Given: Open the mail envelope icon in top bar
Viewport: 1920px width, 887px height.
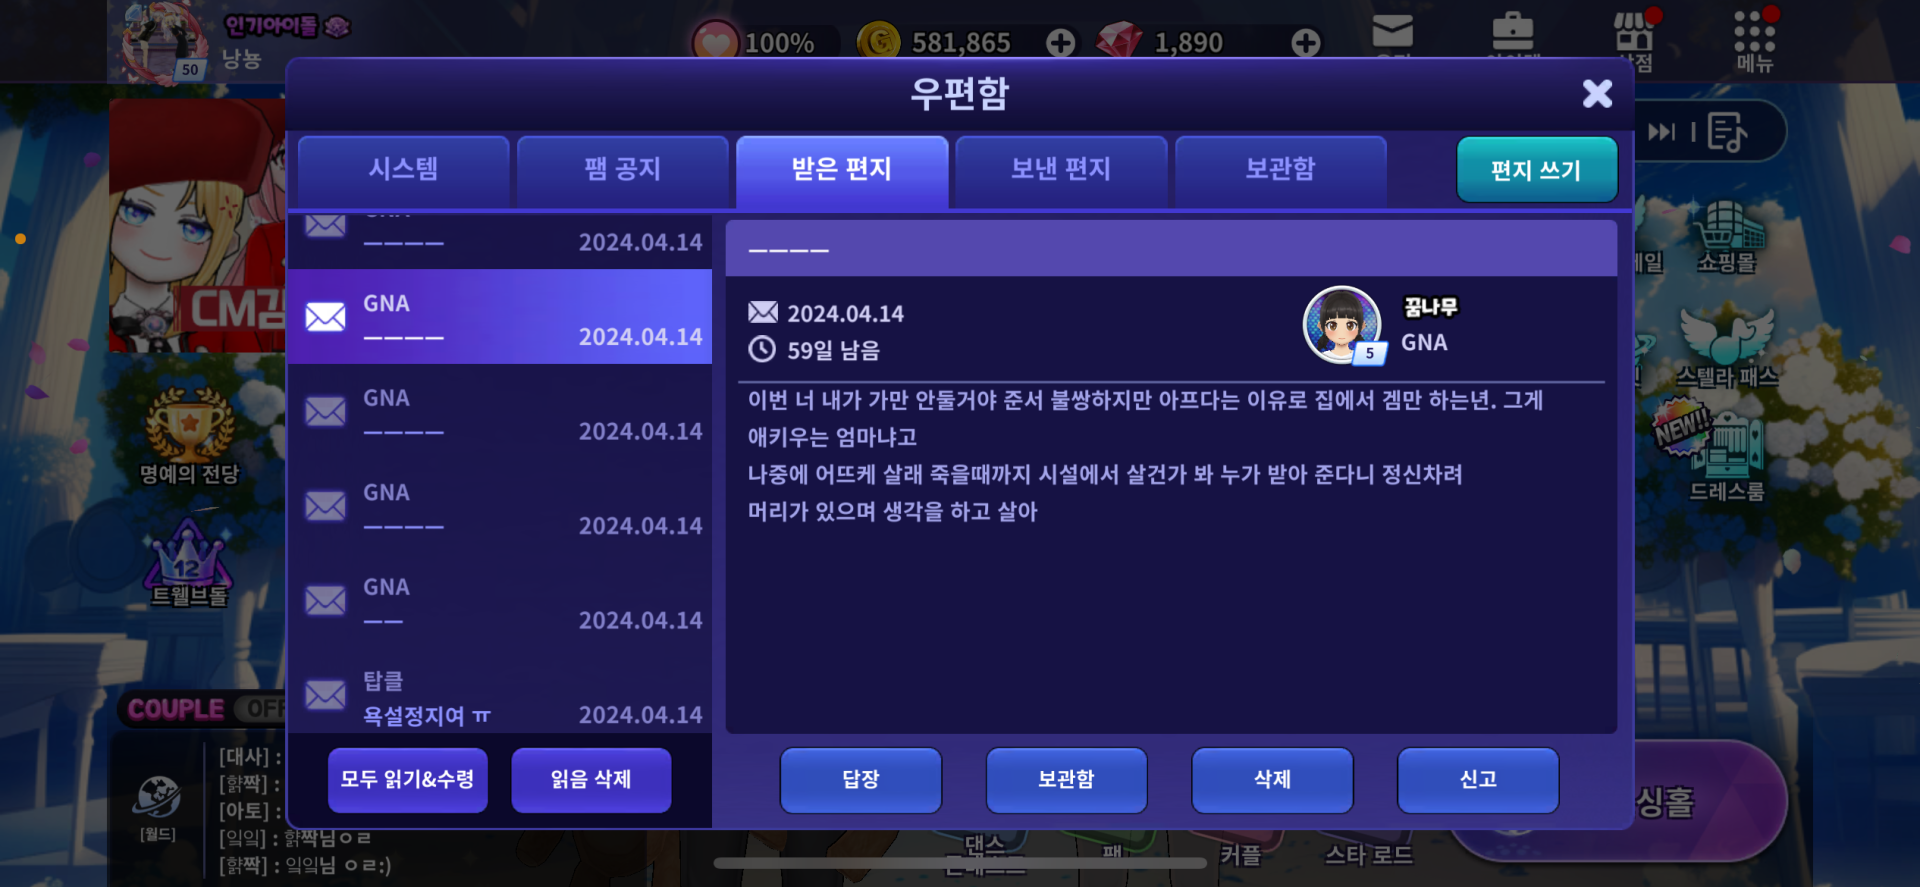Looking at the screenshot, I should [x=1392, y=32].
